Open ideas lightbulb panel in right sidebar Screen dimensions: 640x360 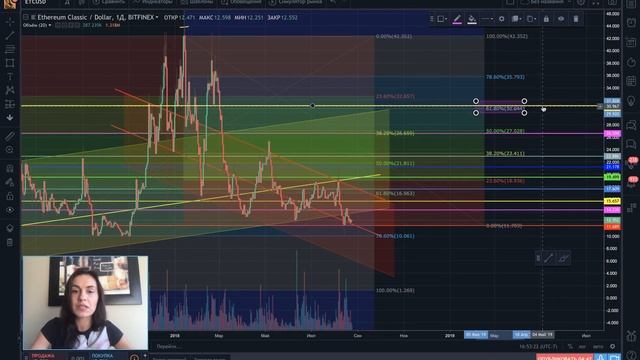coord(631,100)
